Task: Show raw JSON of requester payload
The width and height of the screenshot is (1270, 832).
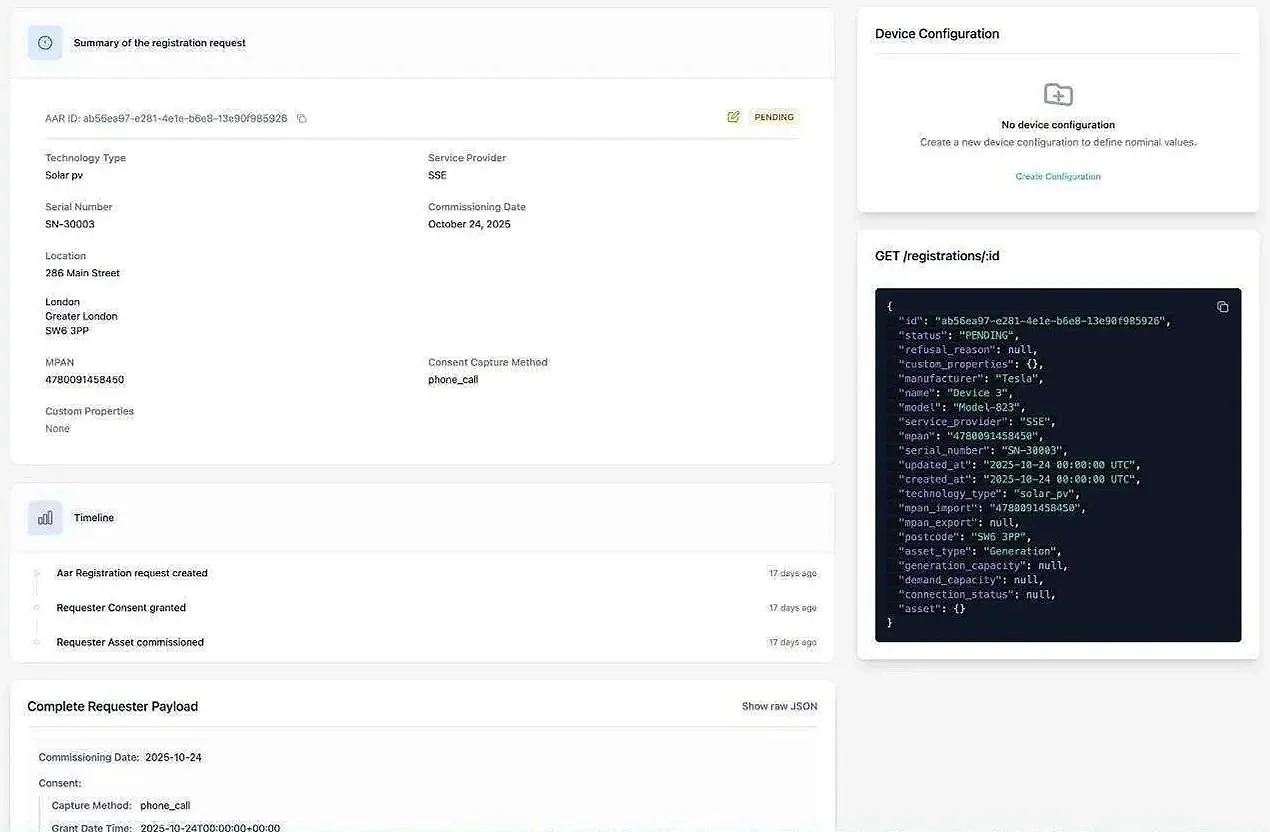Action: tap(779, 706)
